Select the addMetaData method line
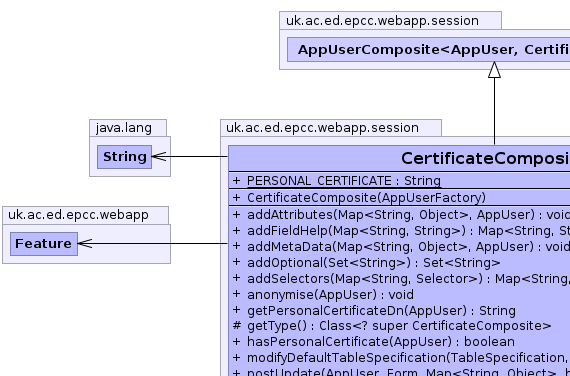The image size is (570, 376). pyautogui.click(x=401, y=247)
